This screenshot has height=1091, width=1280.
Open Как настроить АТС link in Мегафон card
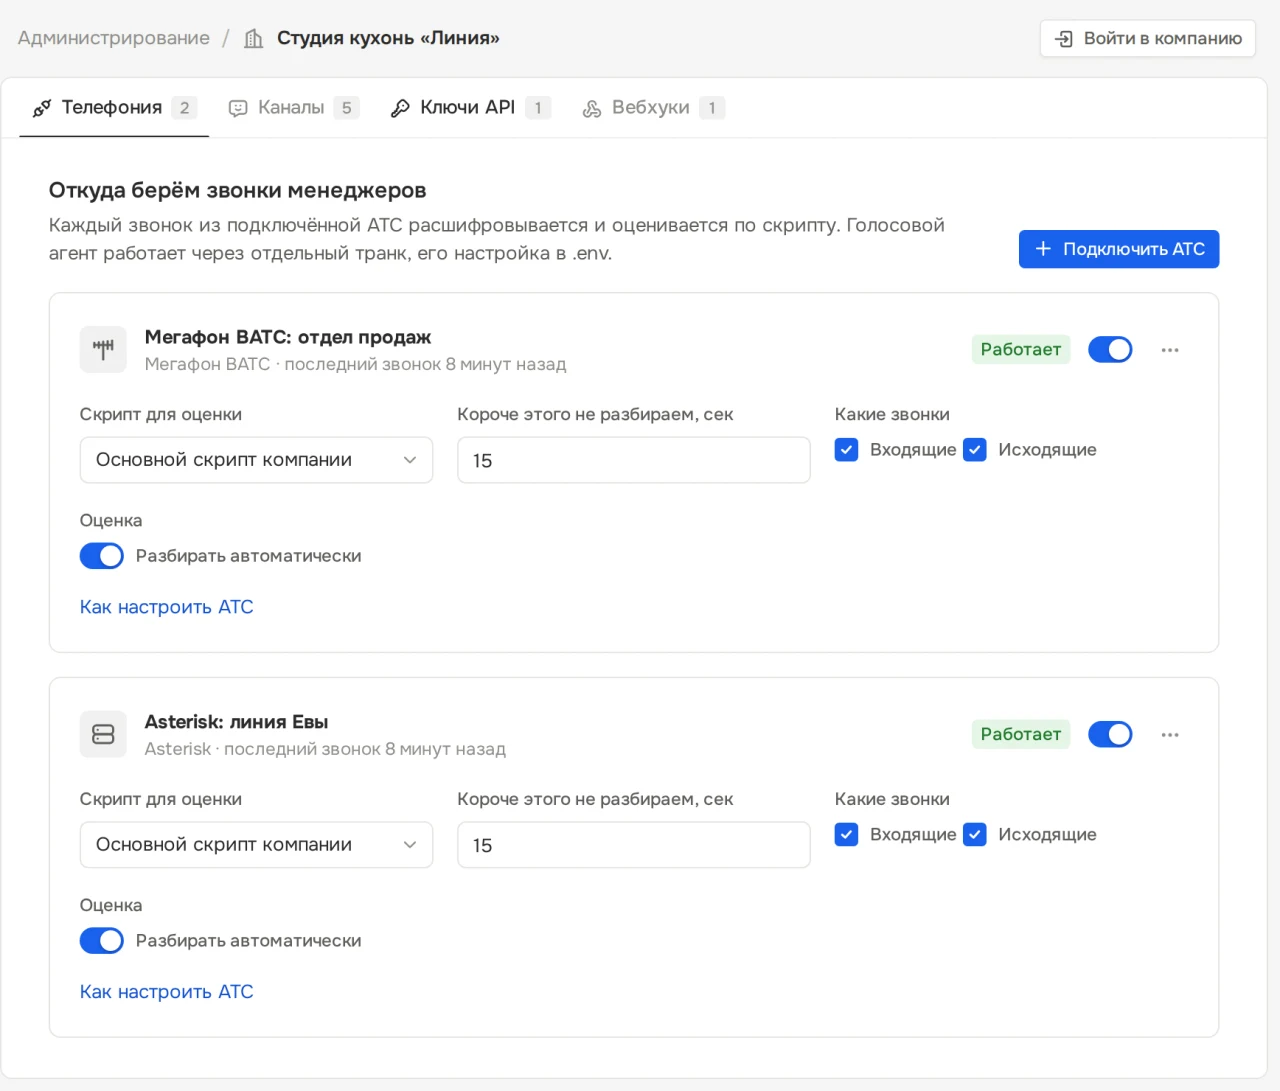click(167, 607)
